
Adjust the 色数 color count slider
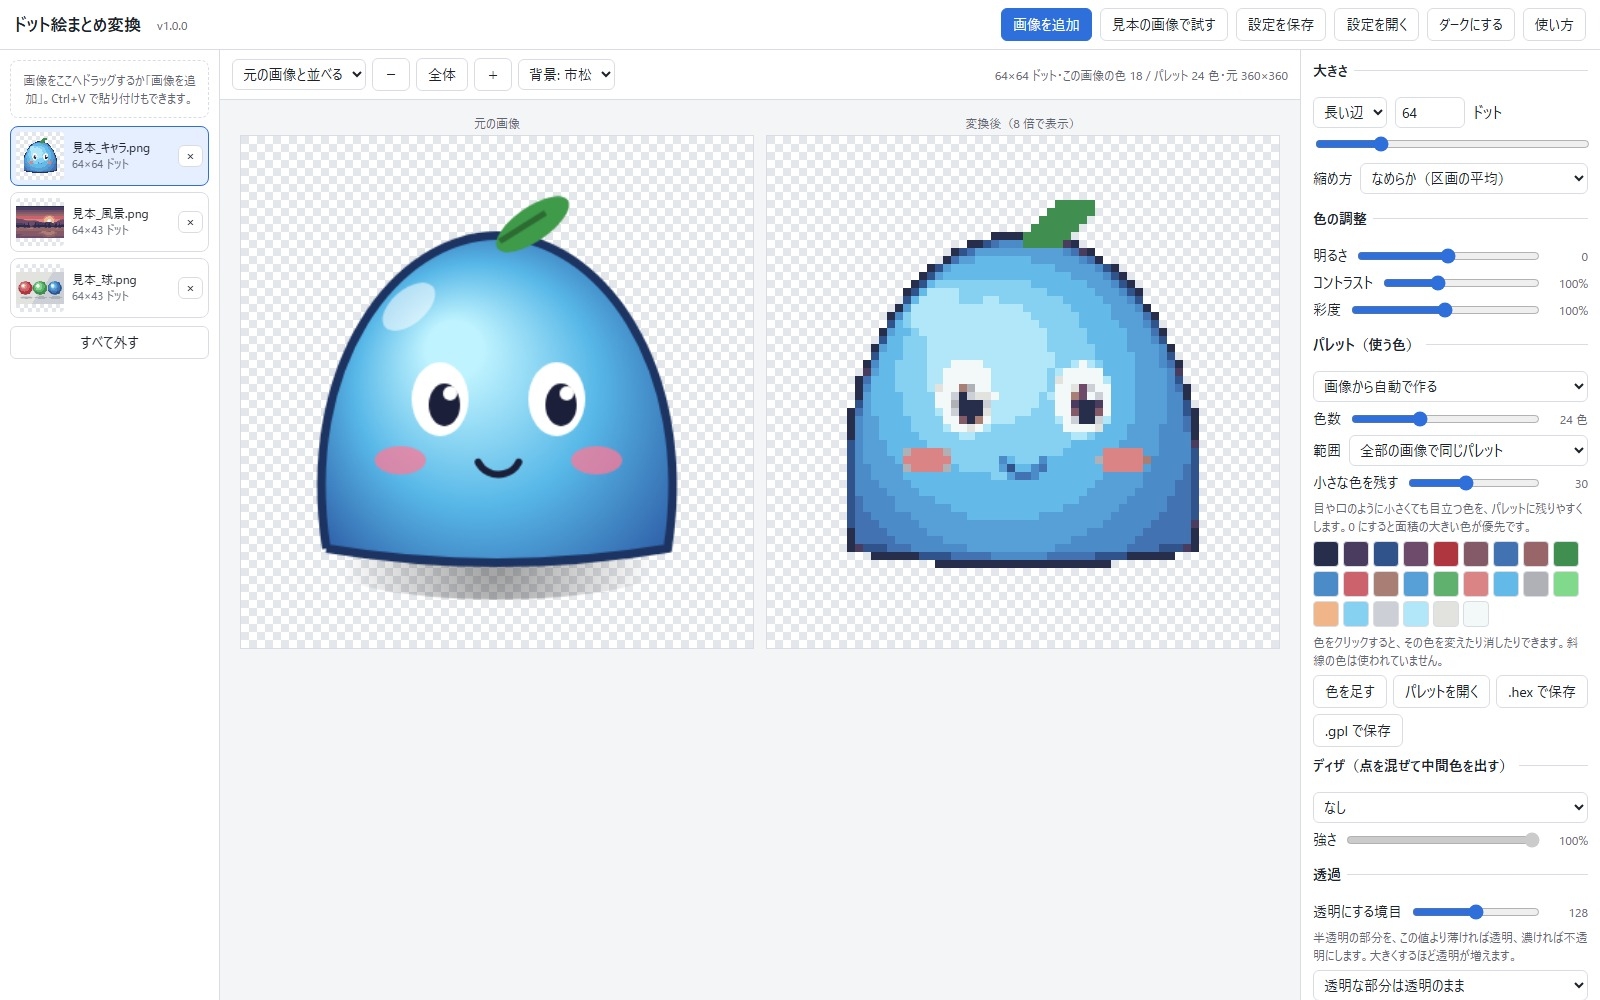[x=1445, y=419]
